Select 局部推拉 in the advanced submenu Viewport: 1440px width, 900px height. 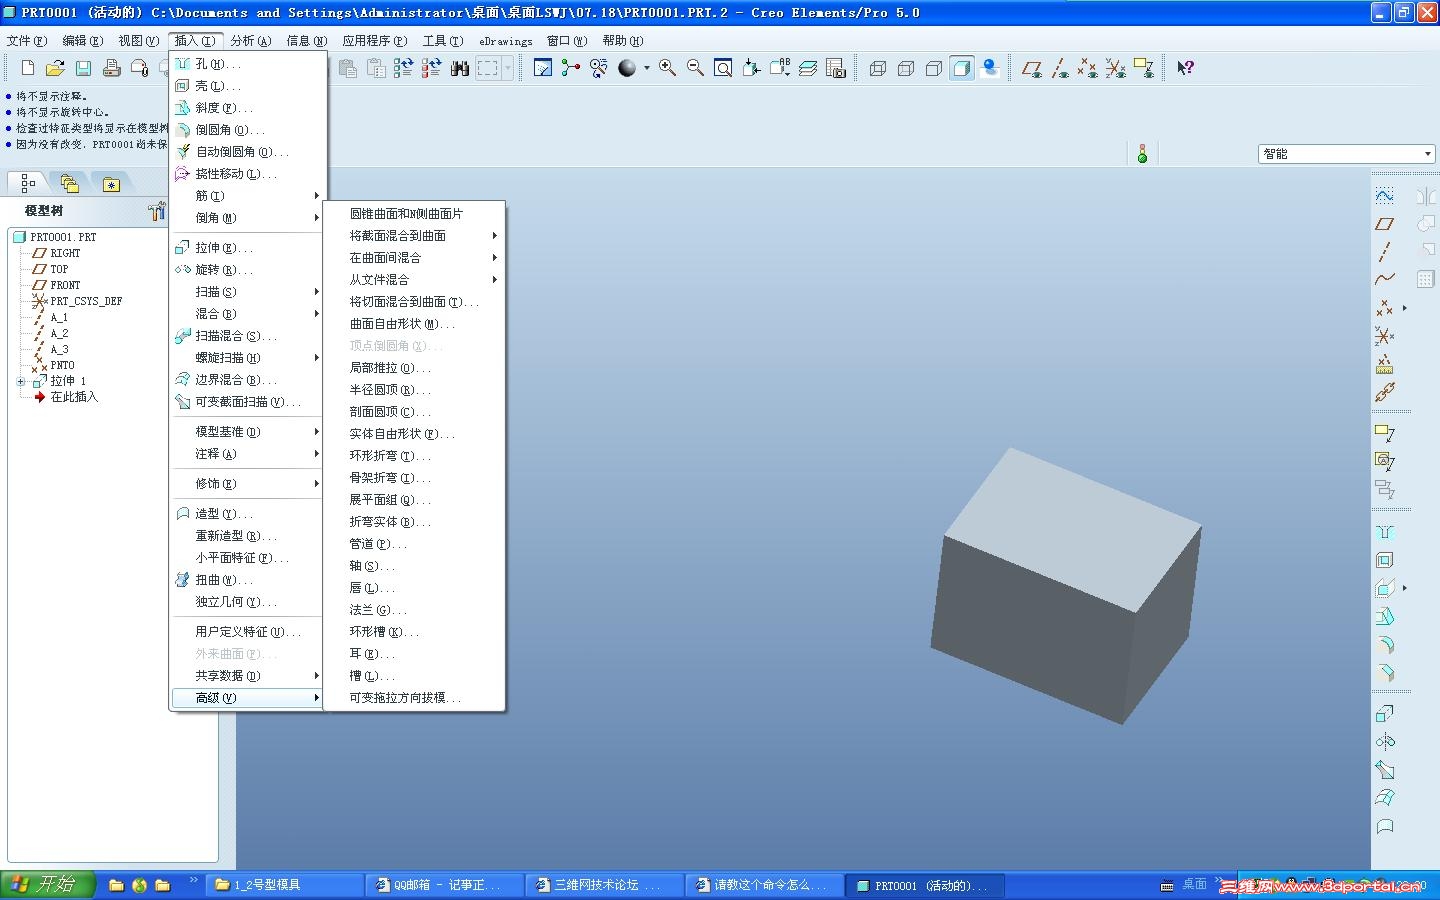(414, 368)
